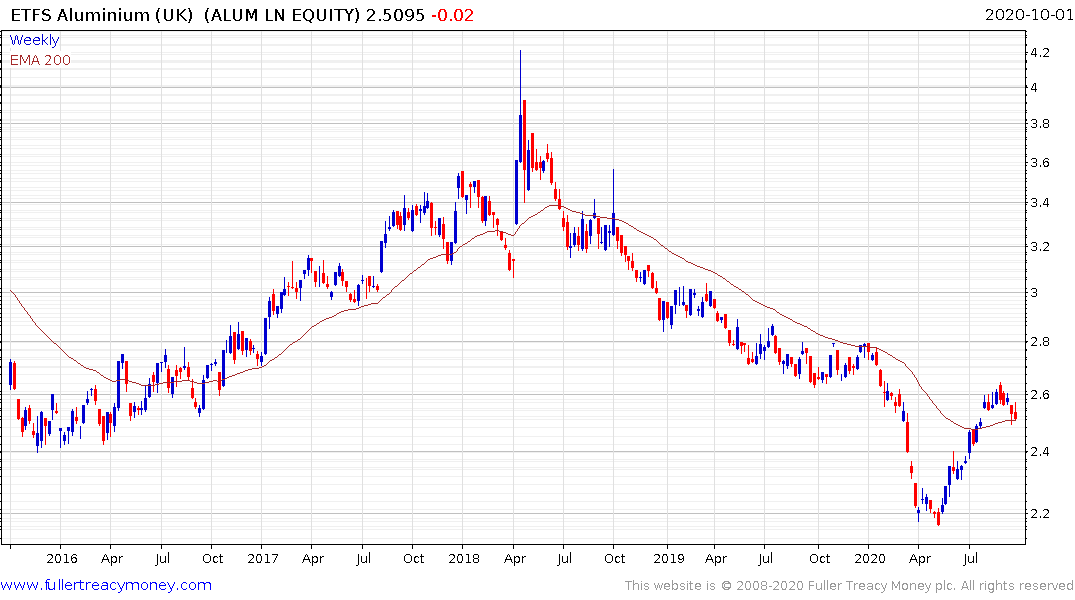Click the 2018 year label on time axis

(x=464, y=558)
